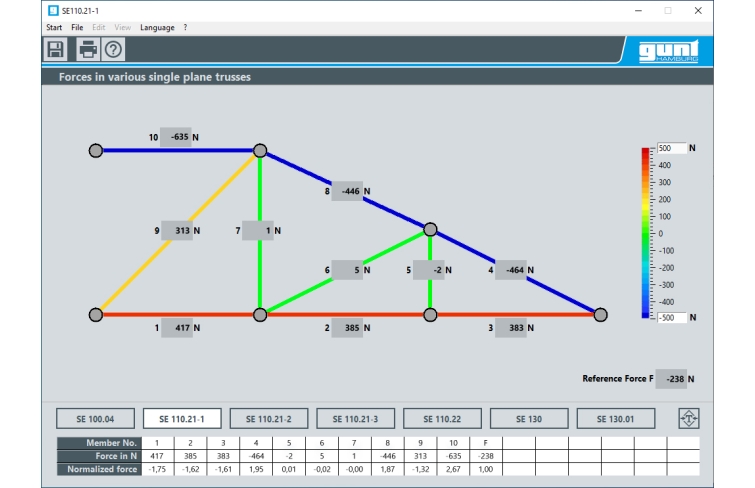Click the lower -500 N scale limit field
The height and width of the screenshot is (488, 755).
672,317
